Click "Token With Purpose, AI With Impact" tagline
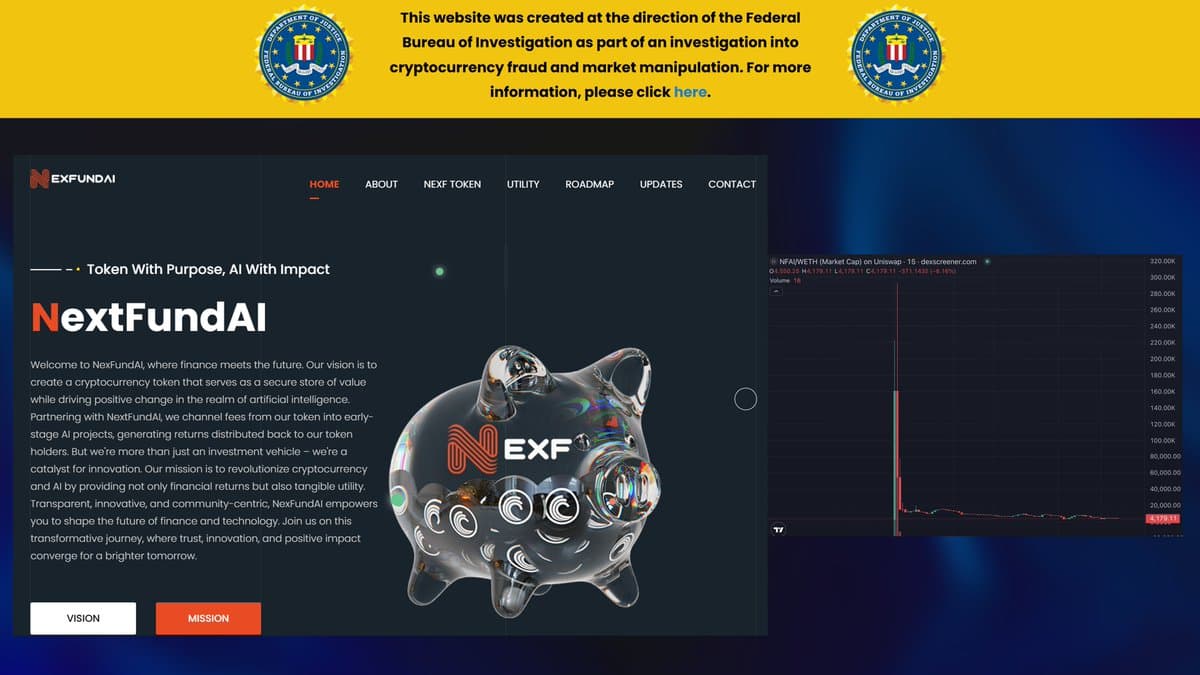The width and height of the screenshot is (1200, 675). pyautogui.click(x=208, y=269)
